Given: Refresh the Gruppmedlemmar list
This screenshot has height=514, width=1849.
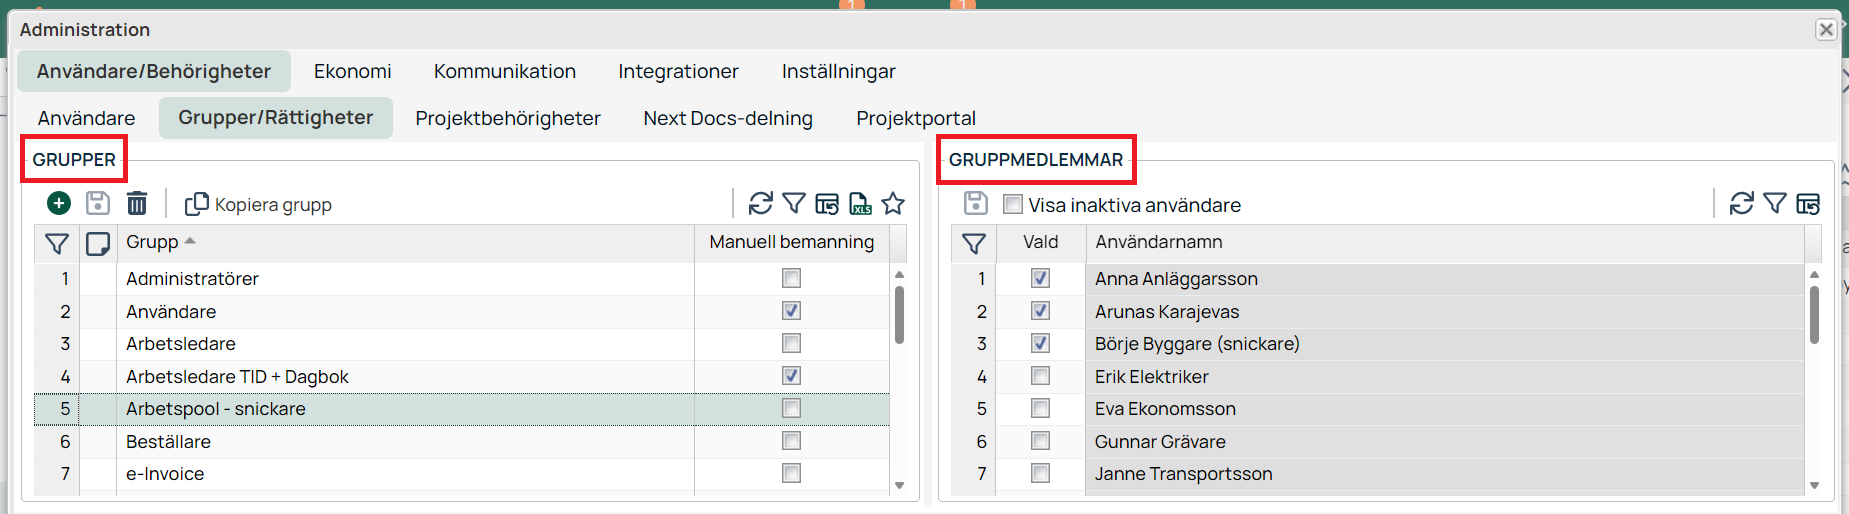Looking at the screenshot, I should coord(1741,204).
